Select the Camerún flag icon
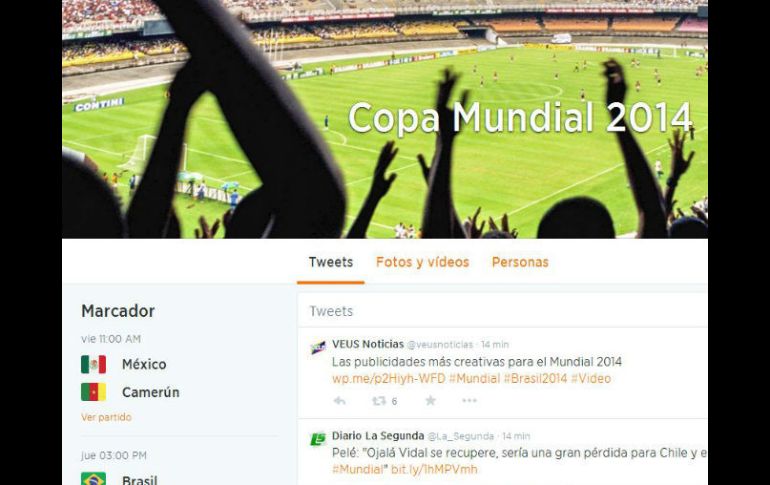Viewport: 770px width, 485px height. pyautogui.click(x=93, y=392)
